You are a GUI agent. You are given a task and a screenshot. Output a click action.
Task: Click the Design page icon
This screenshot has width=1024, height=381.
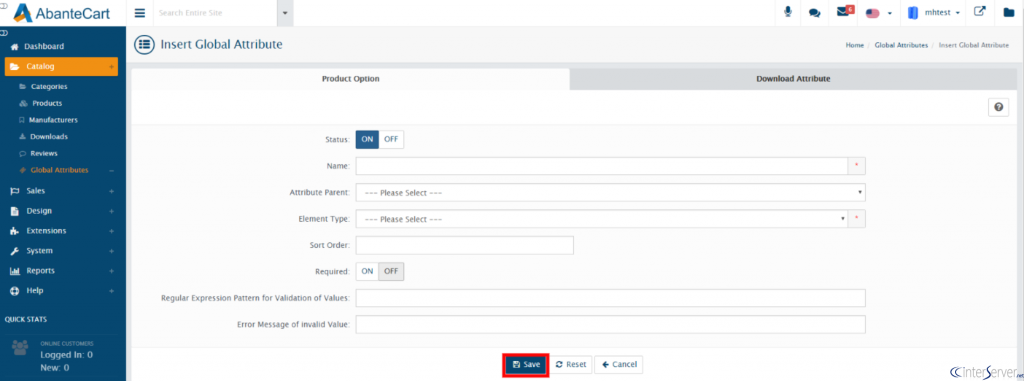[14, 211]
